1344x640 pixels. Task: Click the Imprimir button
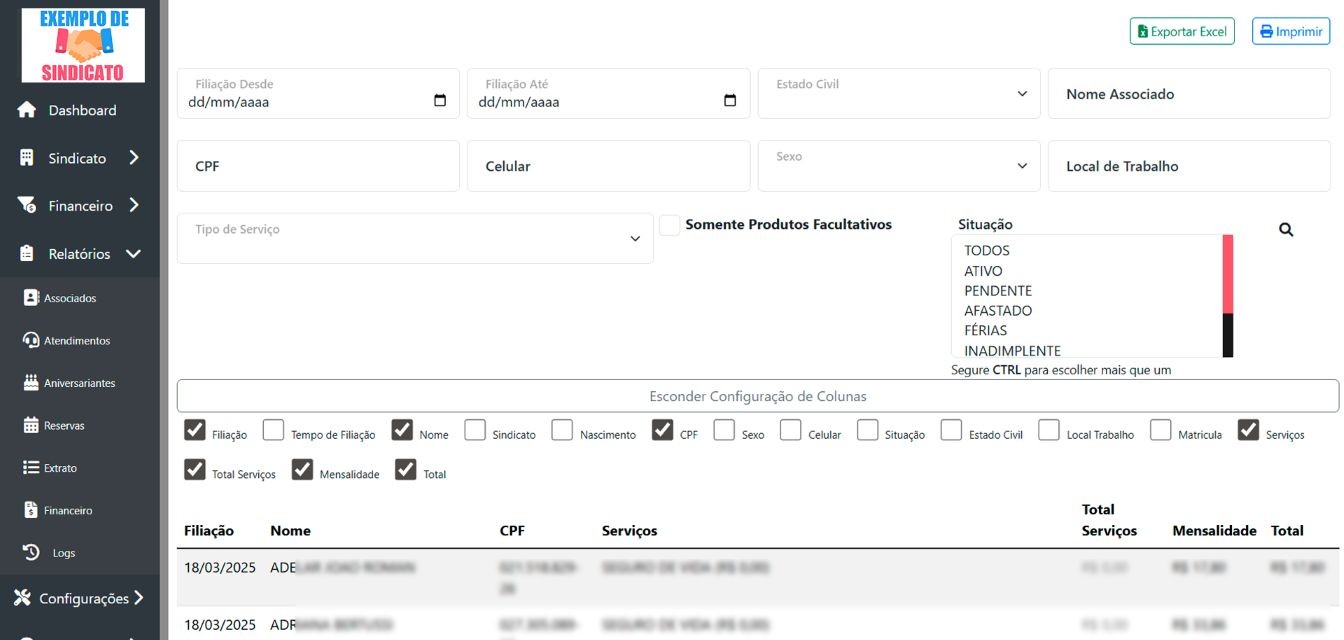coord(1291,31)
